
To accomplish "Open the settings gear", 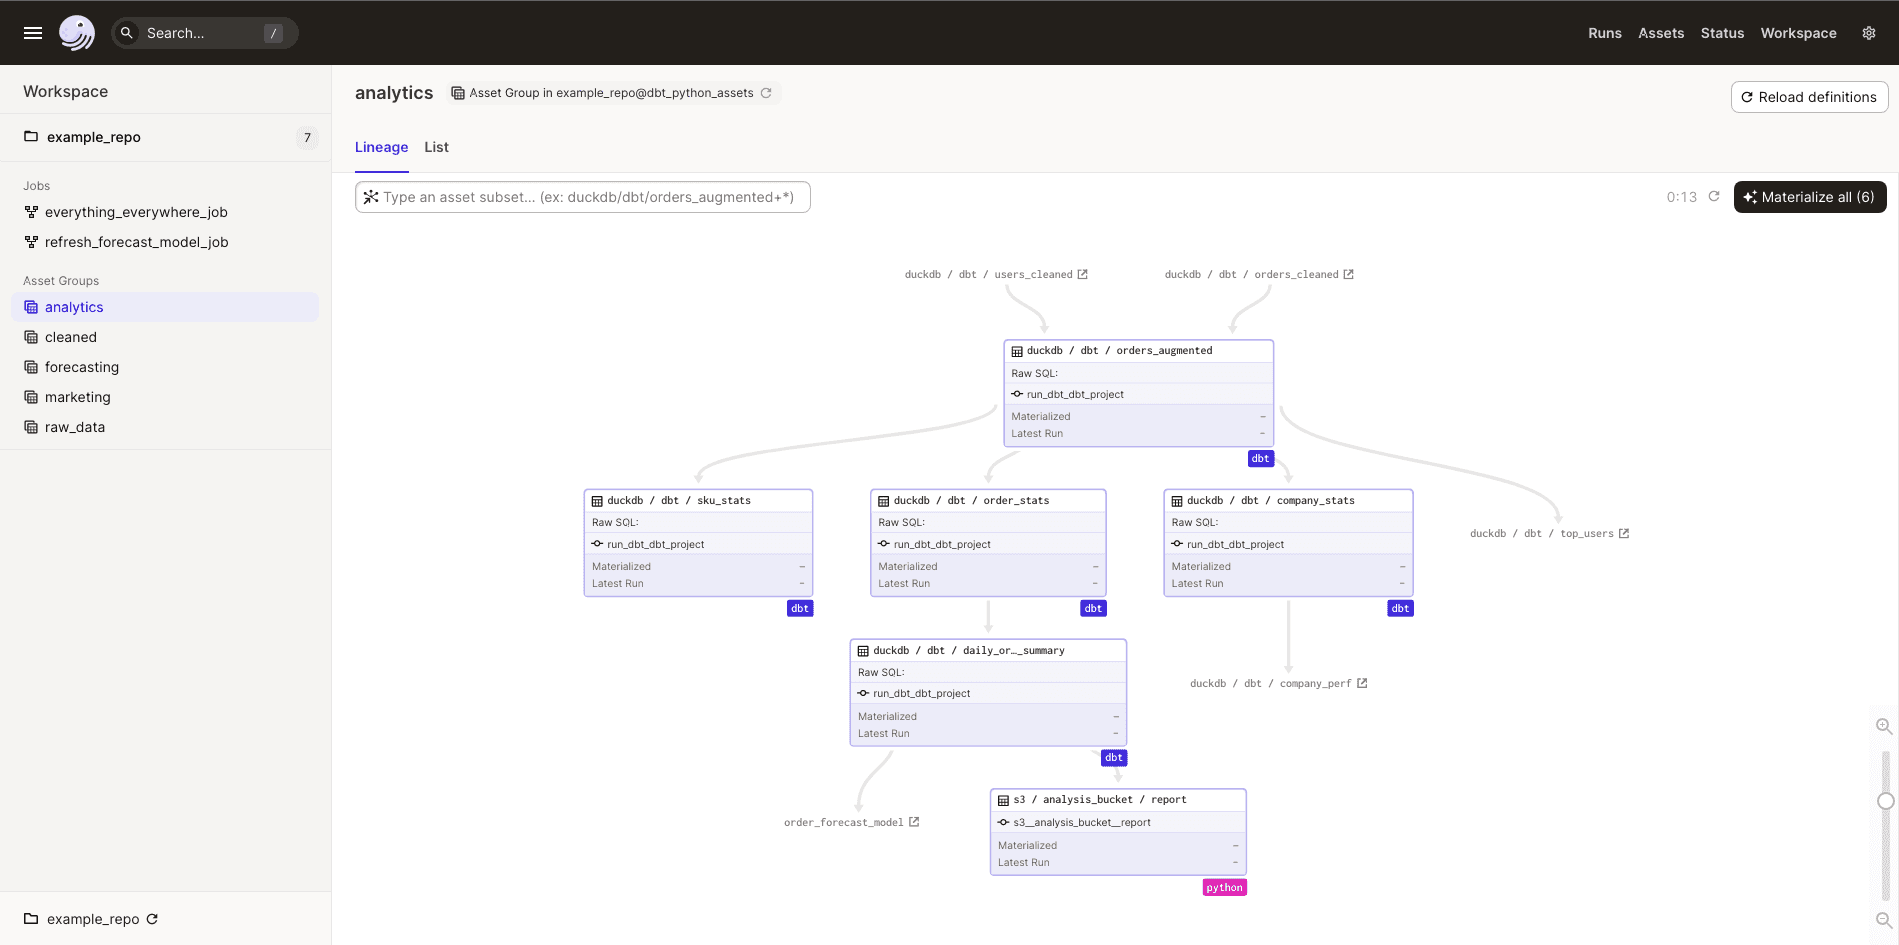I will [1868, 32].
